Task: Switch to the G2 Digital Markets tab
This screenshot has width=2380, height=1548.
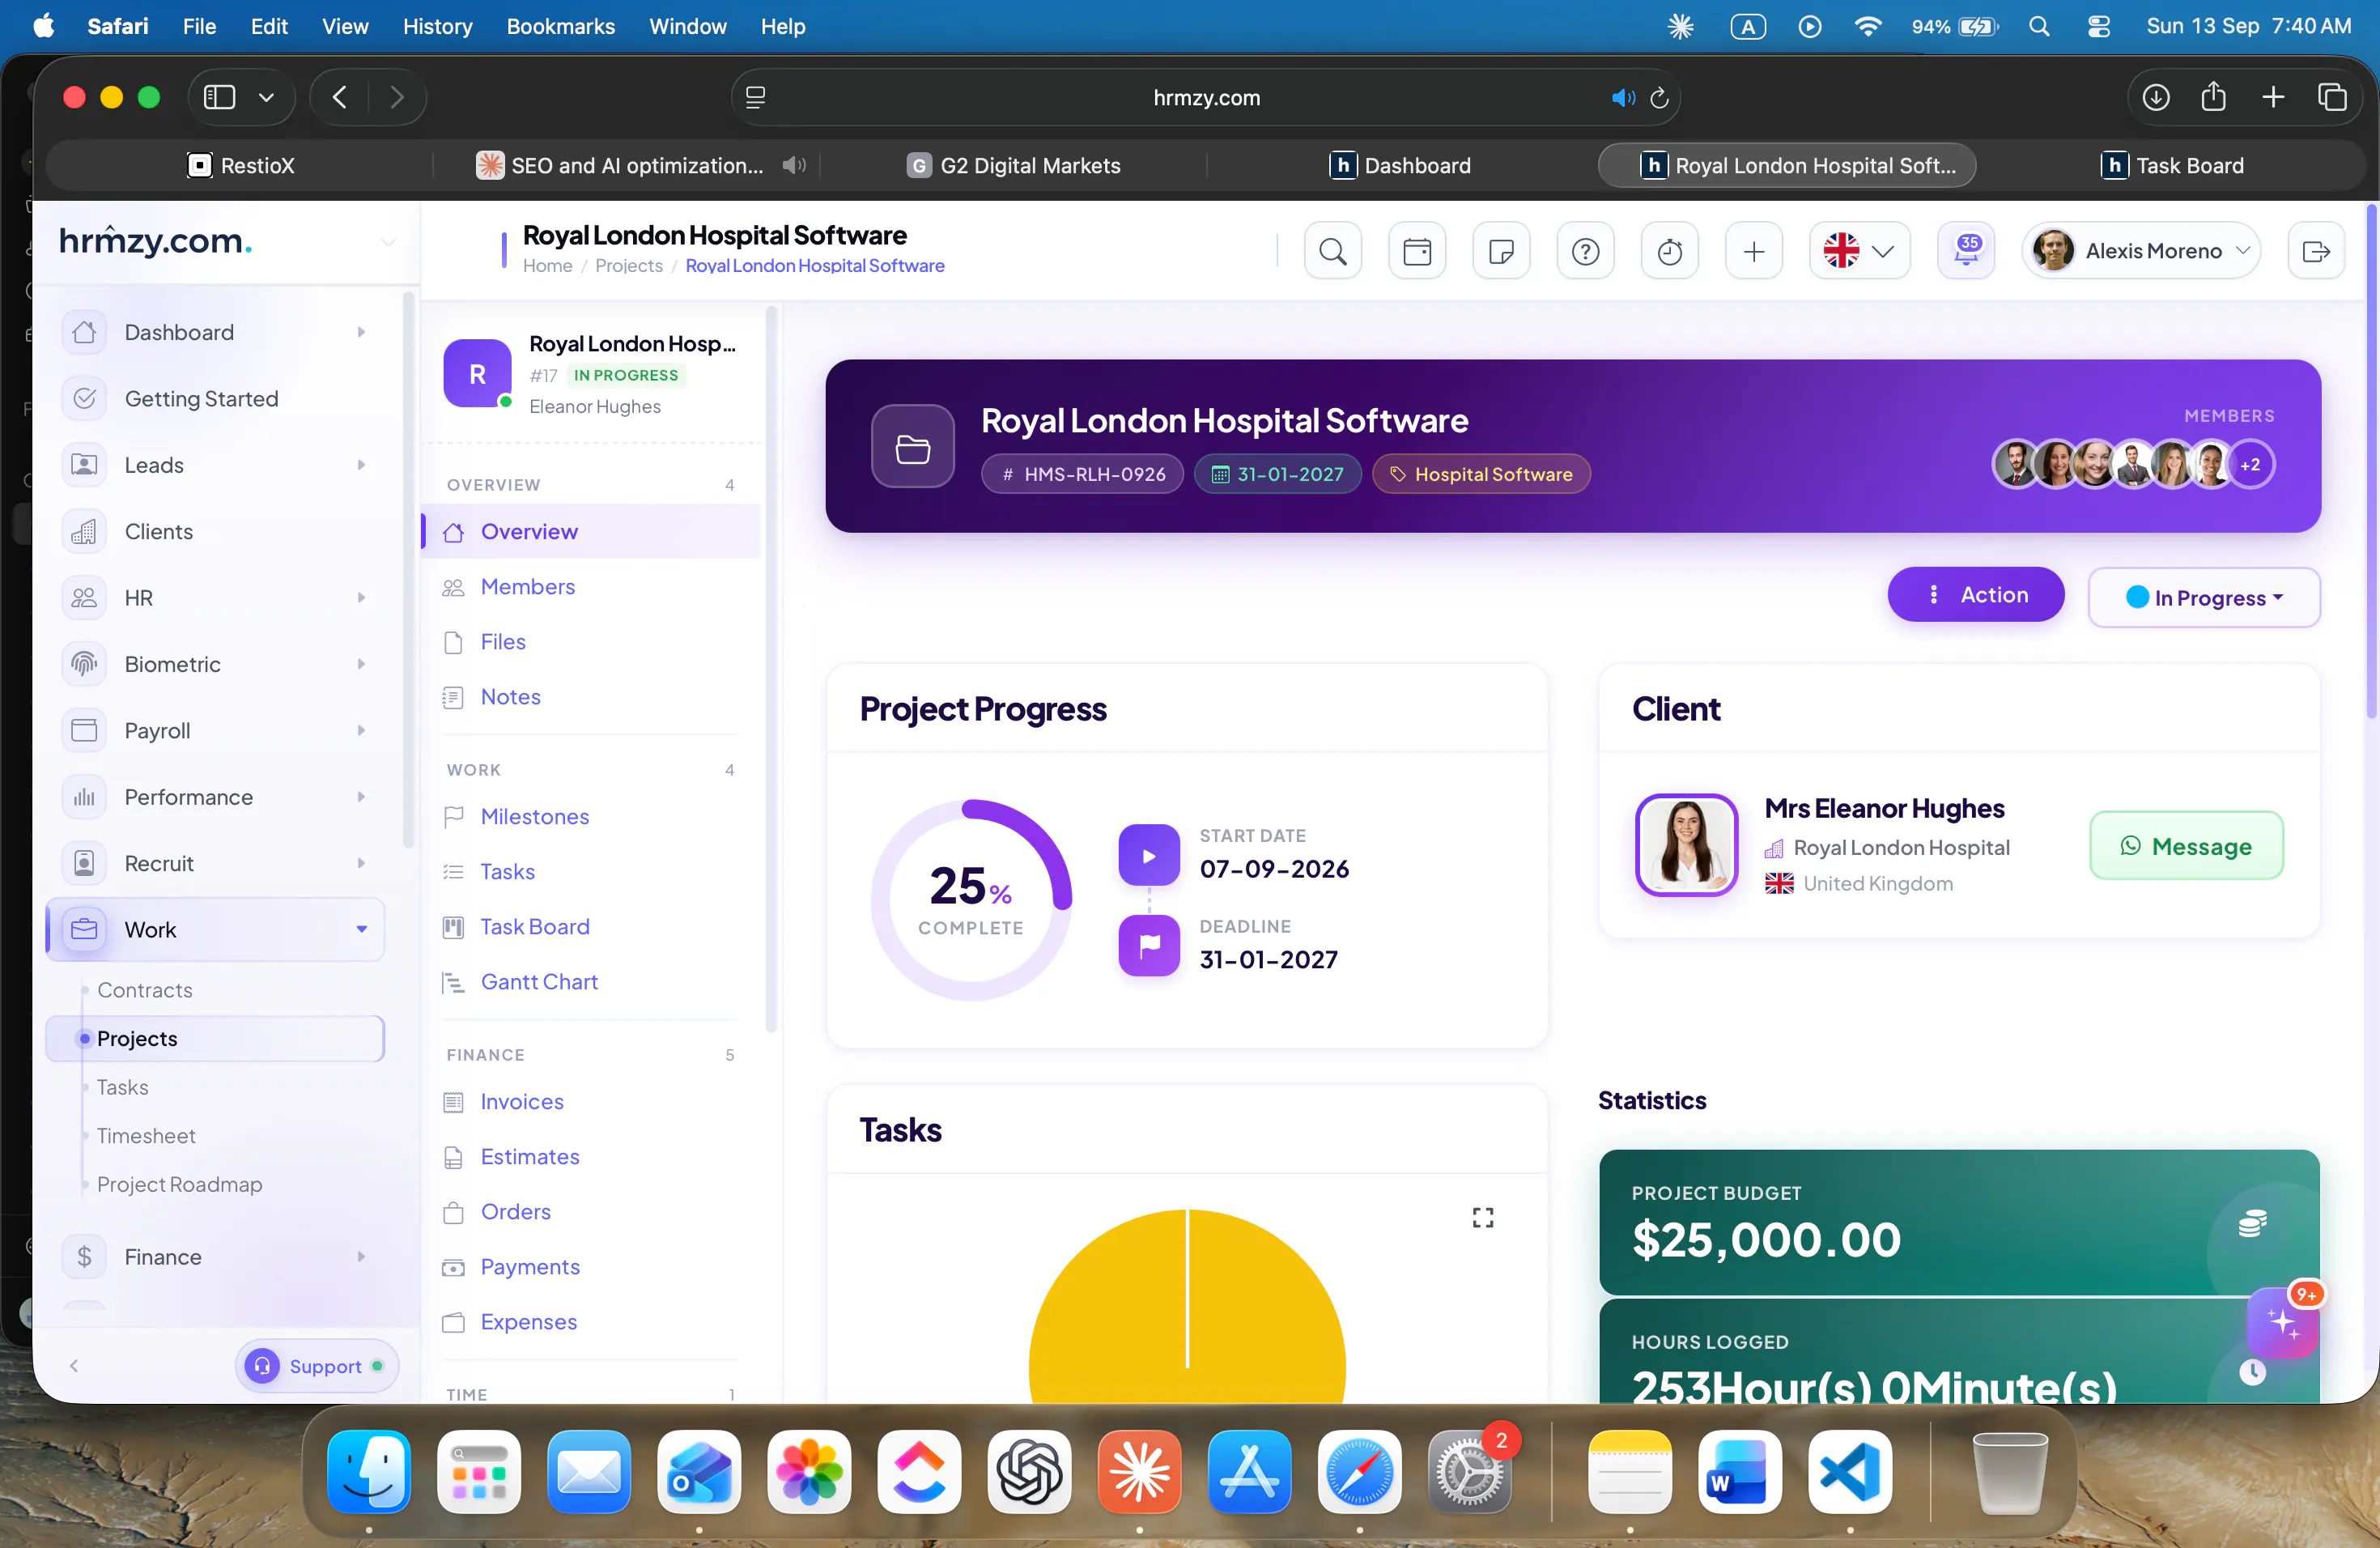Action: pos(1013,165)
